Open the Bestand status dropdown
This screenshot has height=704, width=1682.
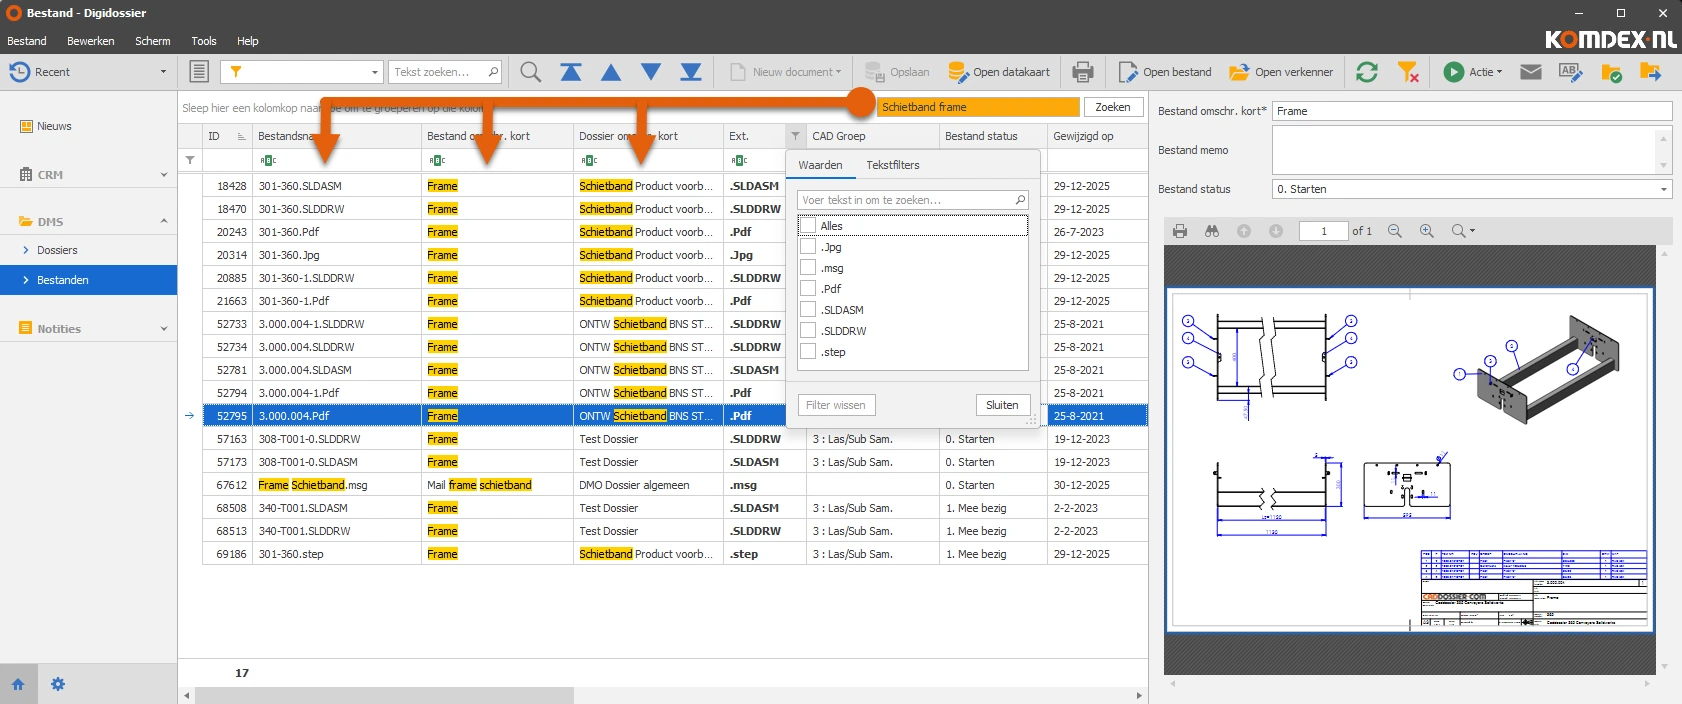point(1664,189)
